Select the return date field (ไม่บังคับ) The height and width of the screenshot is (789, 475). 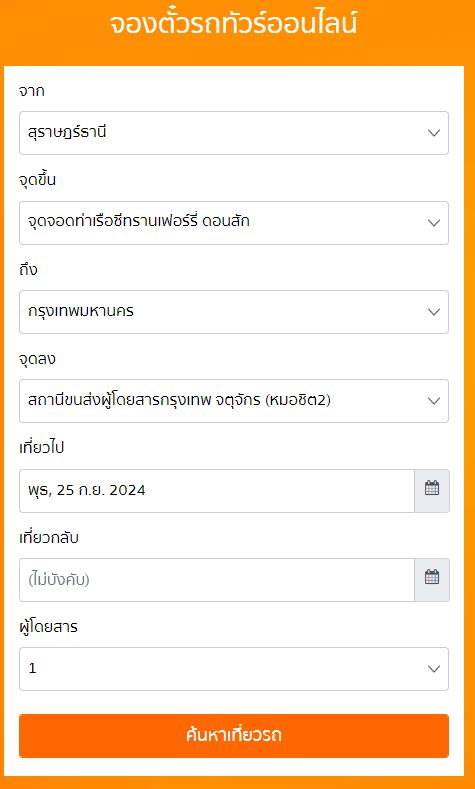pos(217,580)
